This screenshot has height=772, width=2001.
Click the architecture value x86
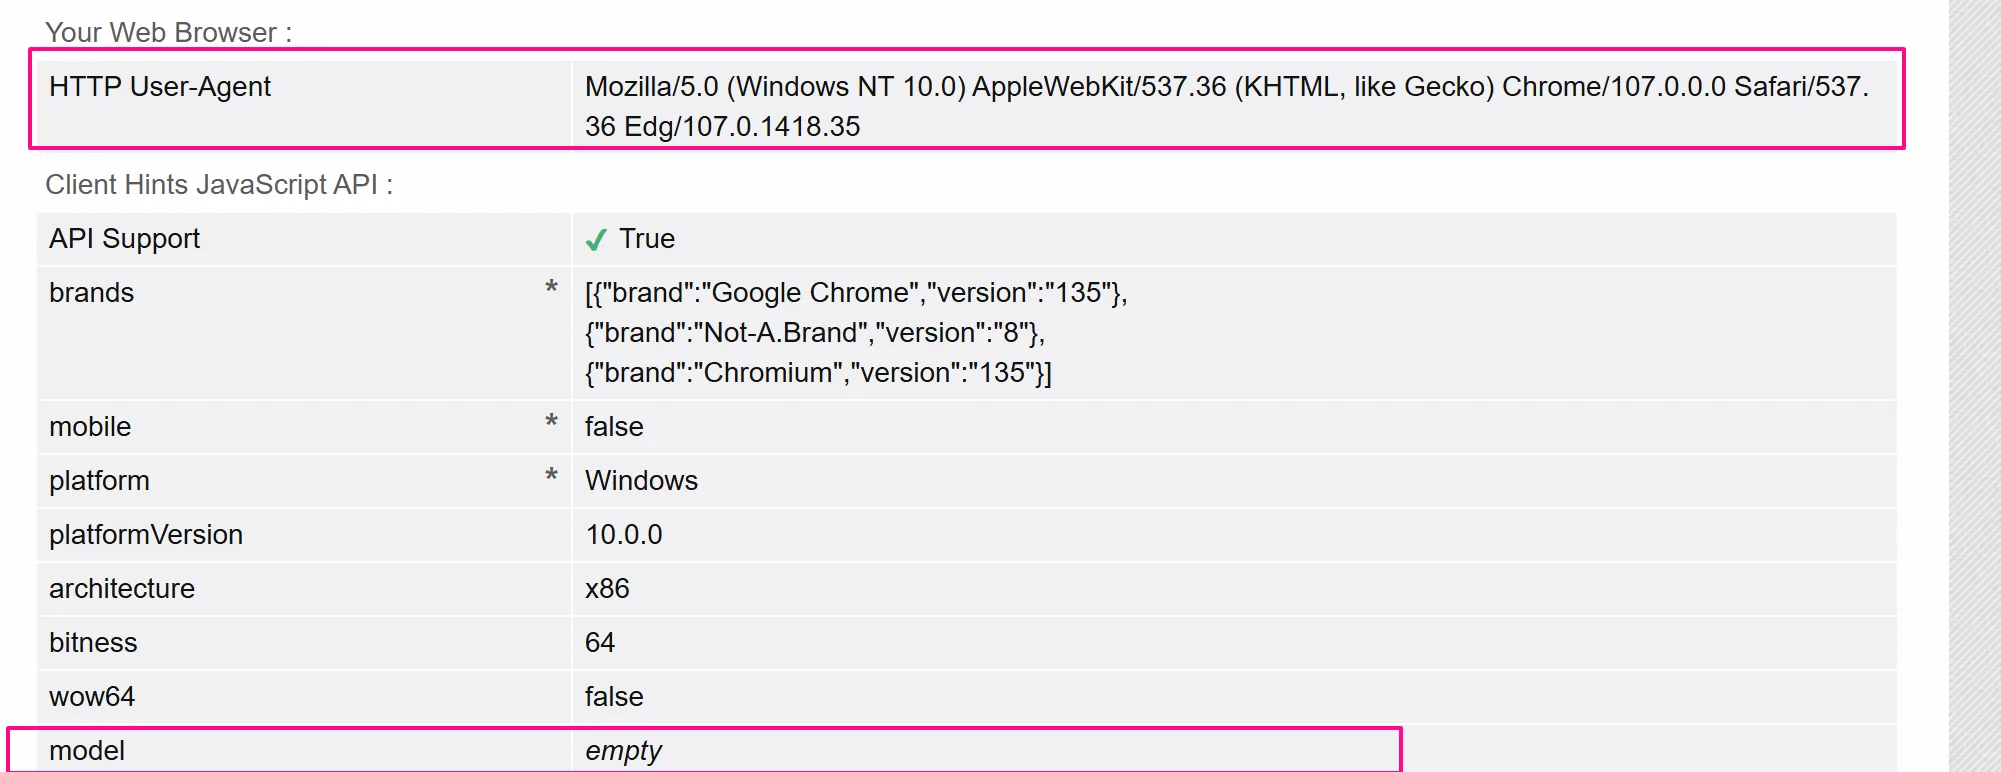click(607, 589)
